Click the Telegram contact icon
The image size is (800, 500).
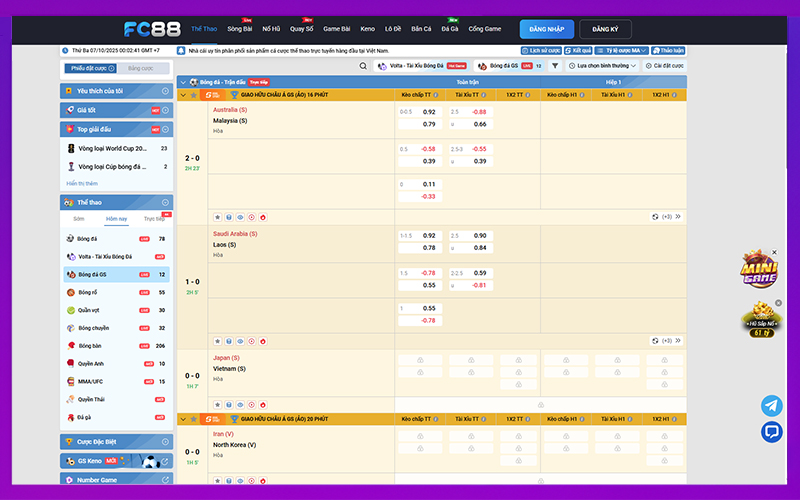(771, 405)
